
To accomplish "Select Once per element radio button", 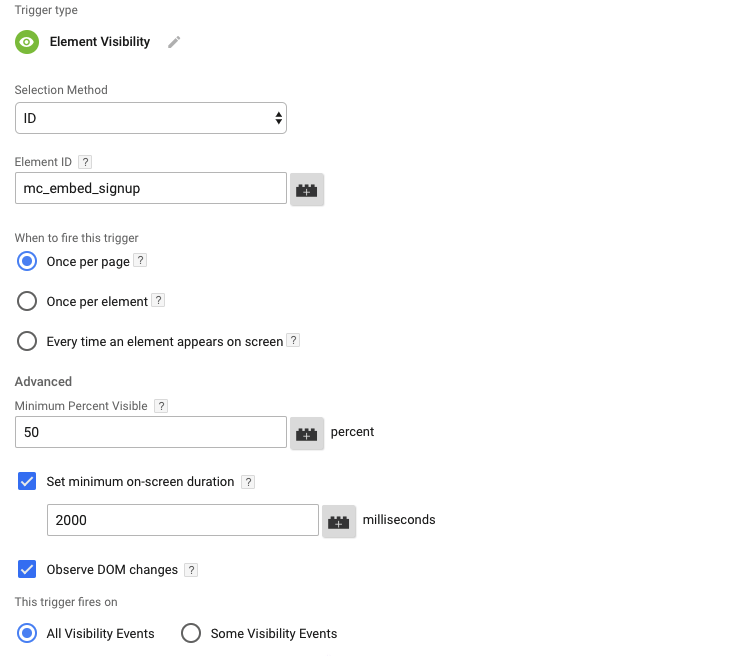I will coord(27,301).
